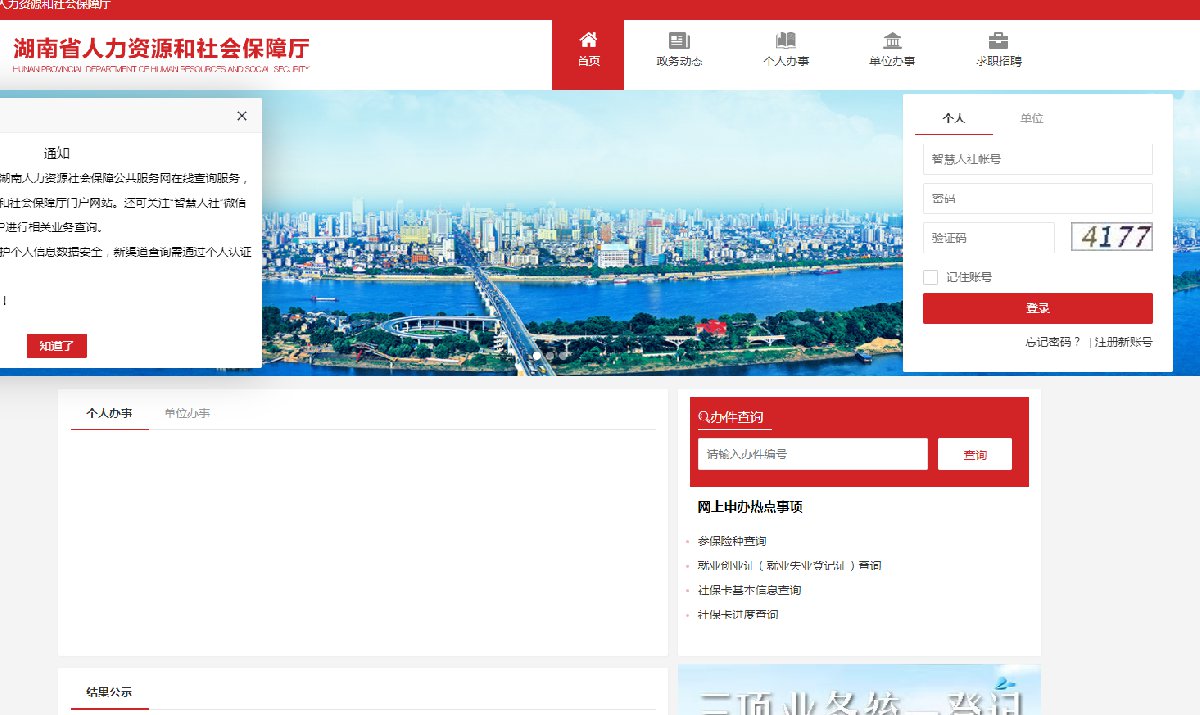Open the 求职招聘 briefcase icon
Screen dimensions: 1200x715
(x=998, y=41)
